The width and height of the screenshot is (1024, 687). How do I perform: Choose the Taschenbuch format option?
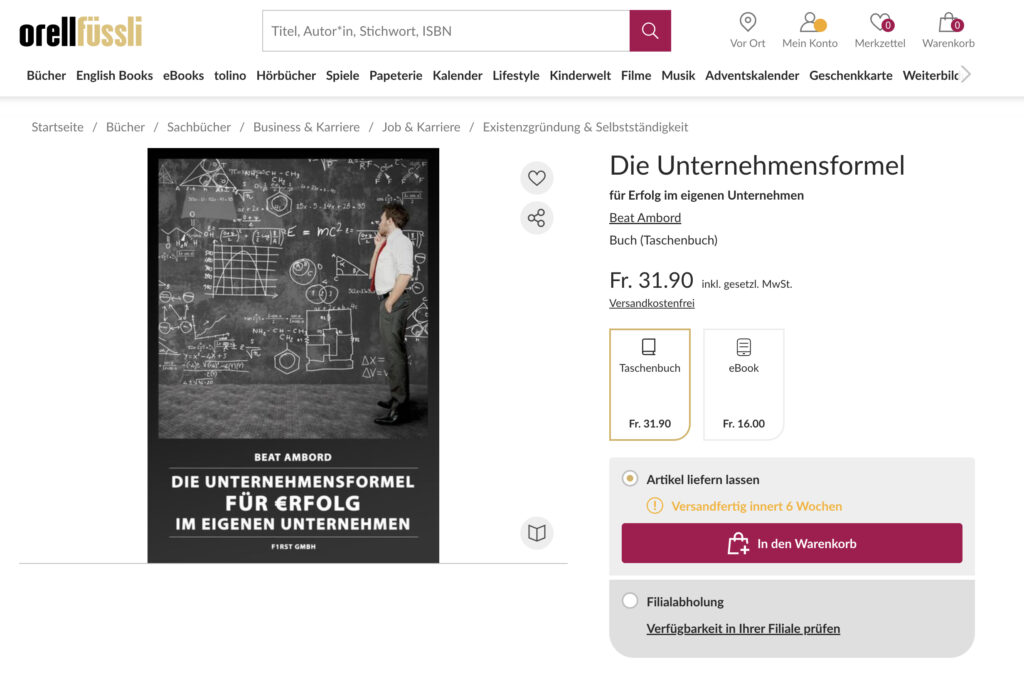click(x=650, y=384)
